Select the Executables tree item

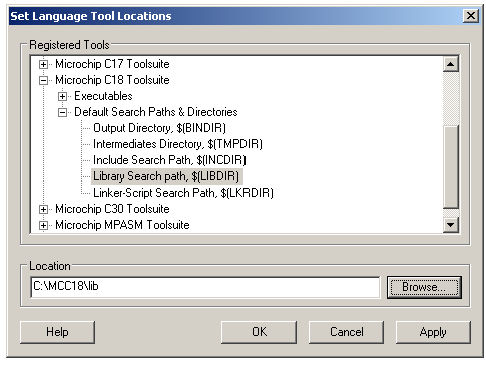point(103,96)
